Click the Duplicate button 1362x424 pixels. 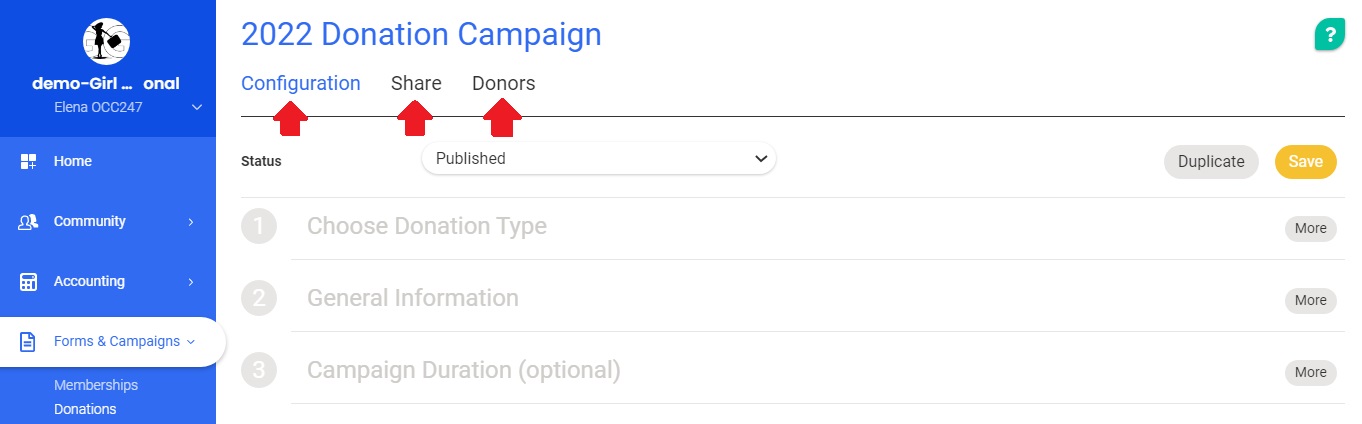[1210, 162]
